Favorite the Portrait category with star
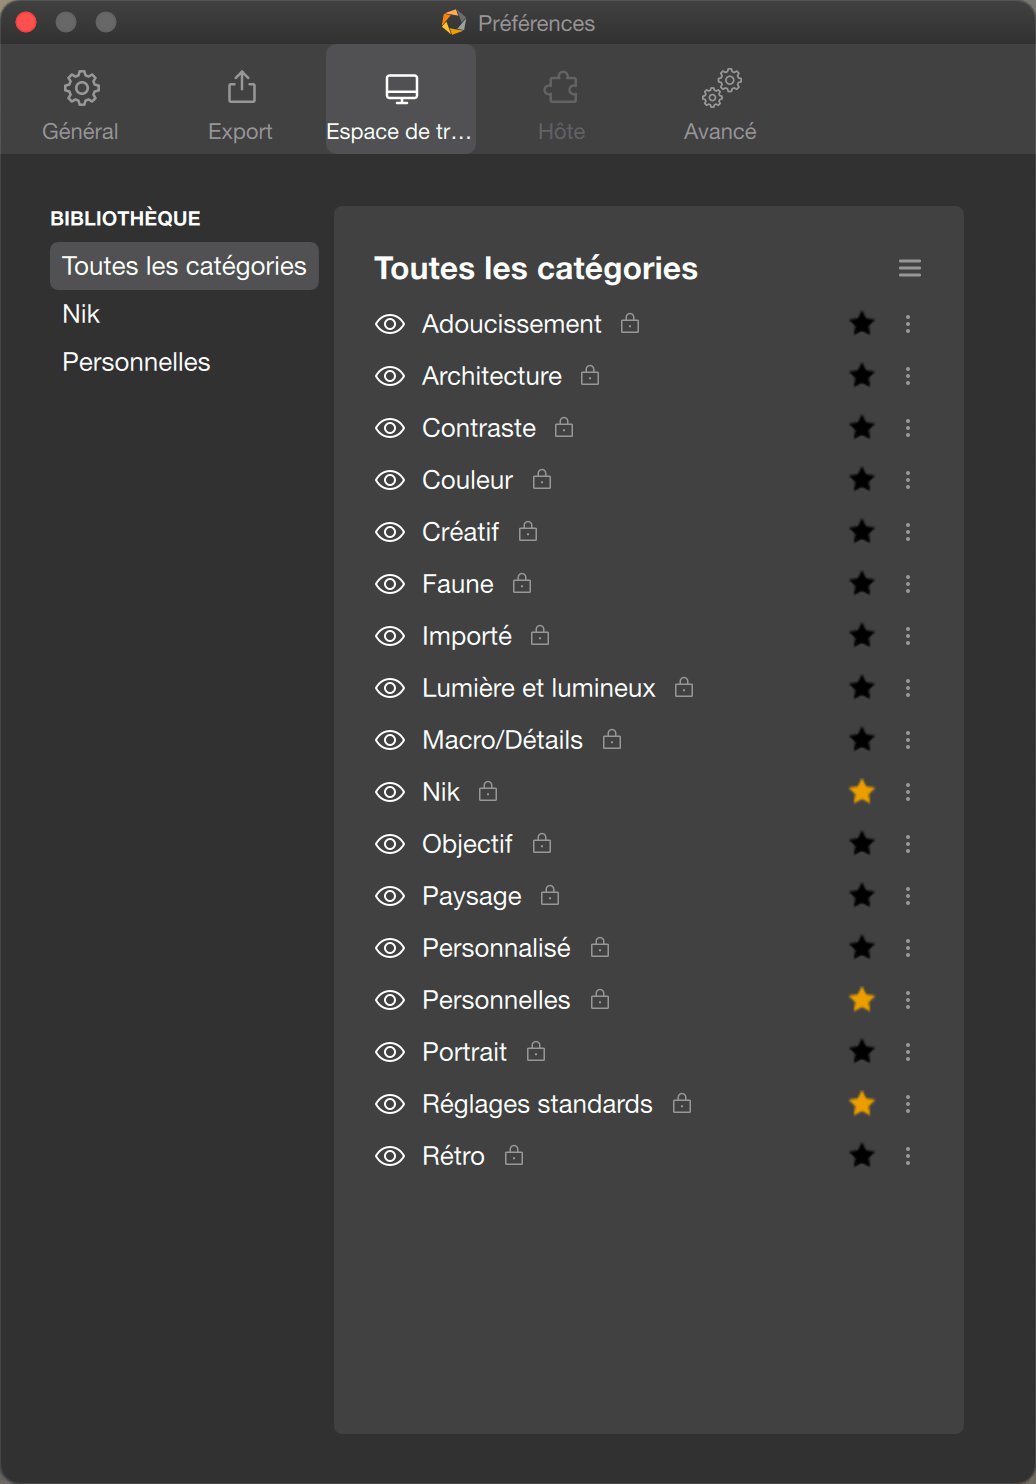1036x1484 pixels. [862, 1052]
